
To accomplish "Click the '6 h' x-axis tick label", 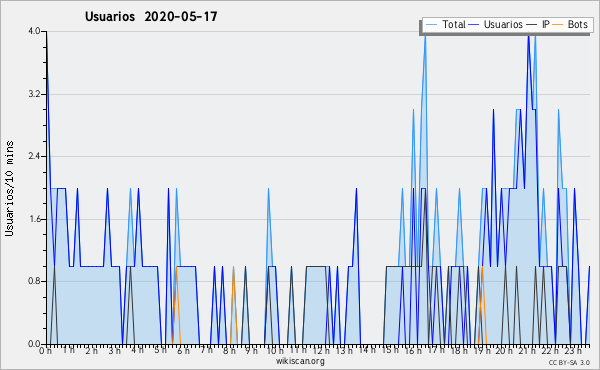I will click(x=183, y=351).
